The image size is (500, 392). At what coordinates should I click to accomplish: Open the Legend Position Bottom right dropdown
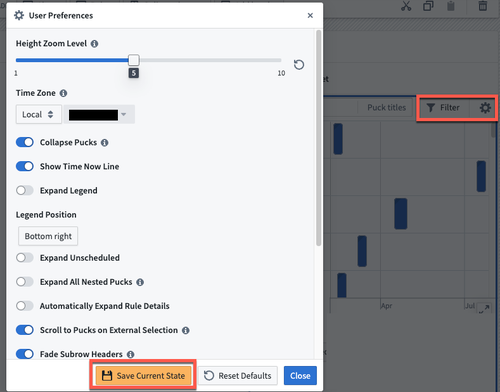(x=48, y=236)
